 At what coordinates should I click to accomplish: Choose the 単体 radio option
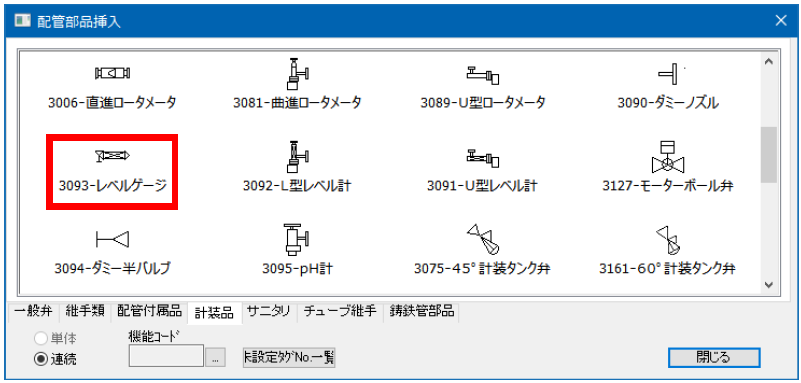point(55,338)
